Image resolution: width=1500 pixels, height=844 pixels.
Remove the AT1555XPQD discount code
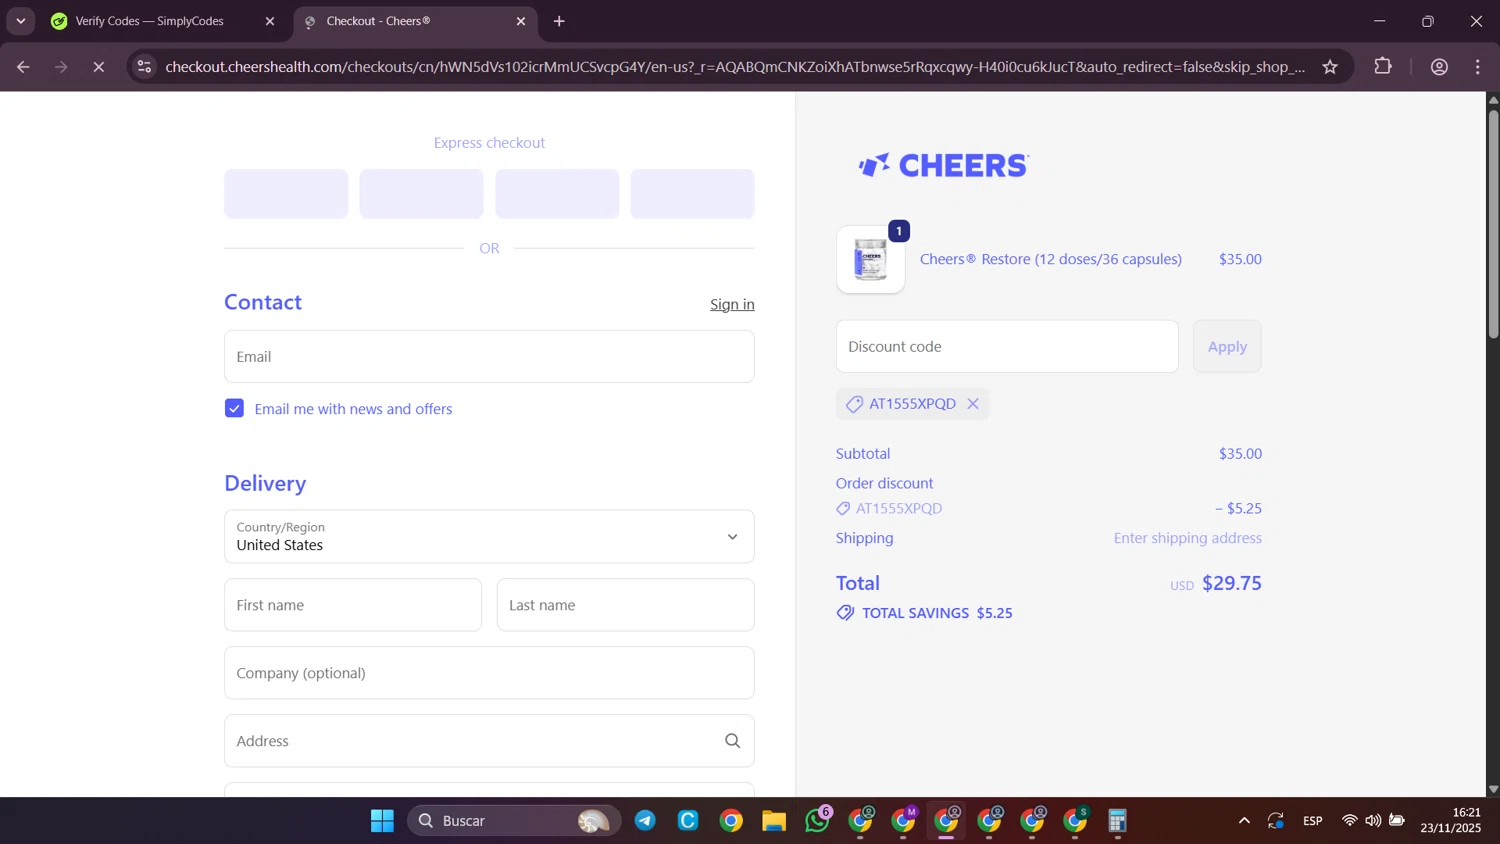(973, 404)
